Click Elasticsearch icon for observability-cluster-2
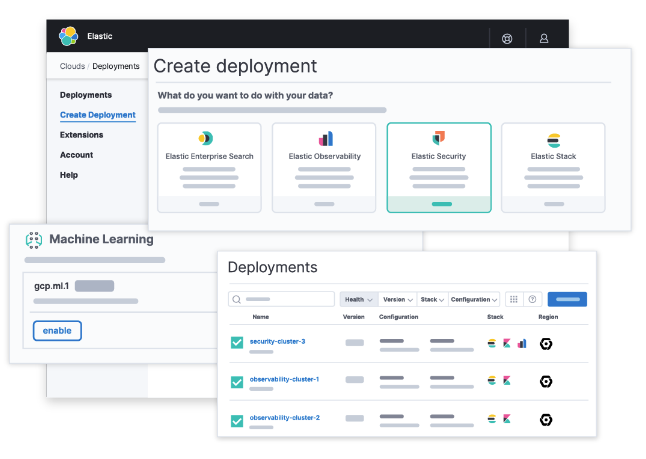 pos(492,419)
